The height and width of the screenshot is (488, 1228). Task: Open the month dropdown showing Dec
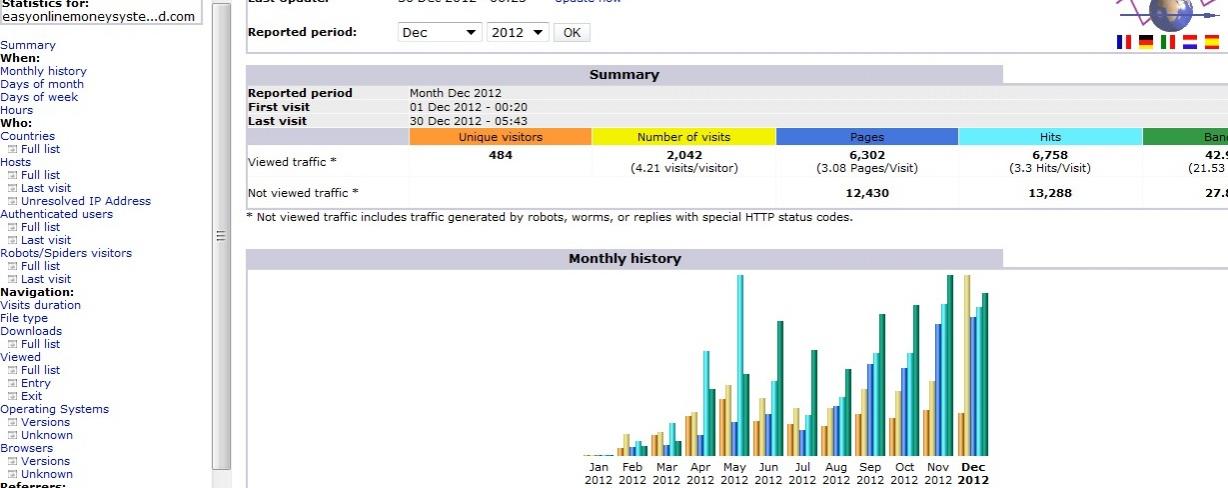439,33
